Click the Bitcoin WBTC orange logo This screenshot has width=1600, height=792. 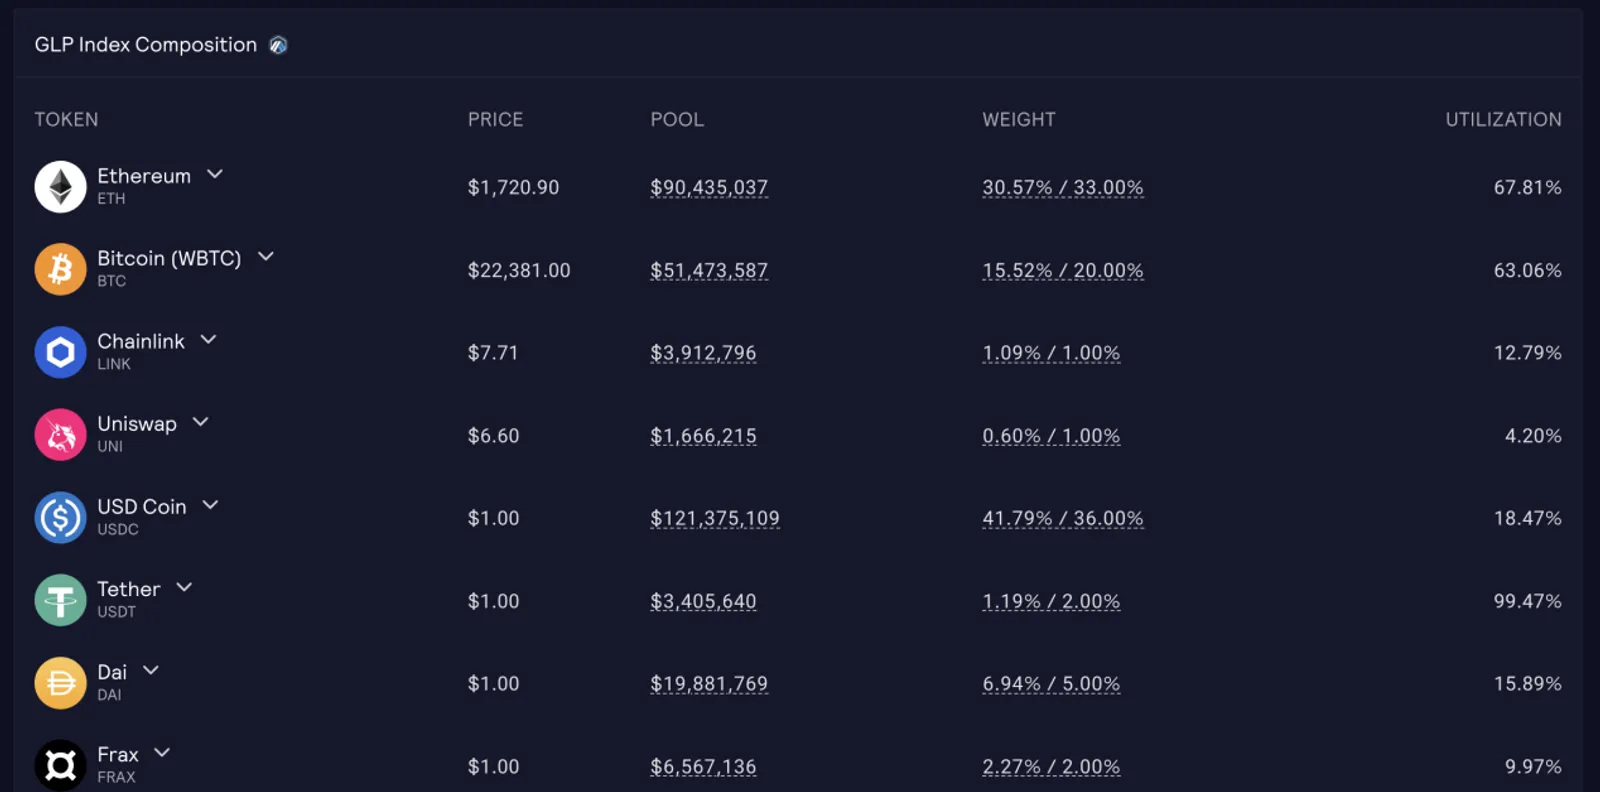(x=61, y=270)
